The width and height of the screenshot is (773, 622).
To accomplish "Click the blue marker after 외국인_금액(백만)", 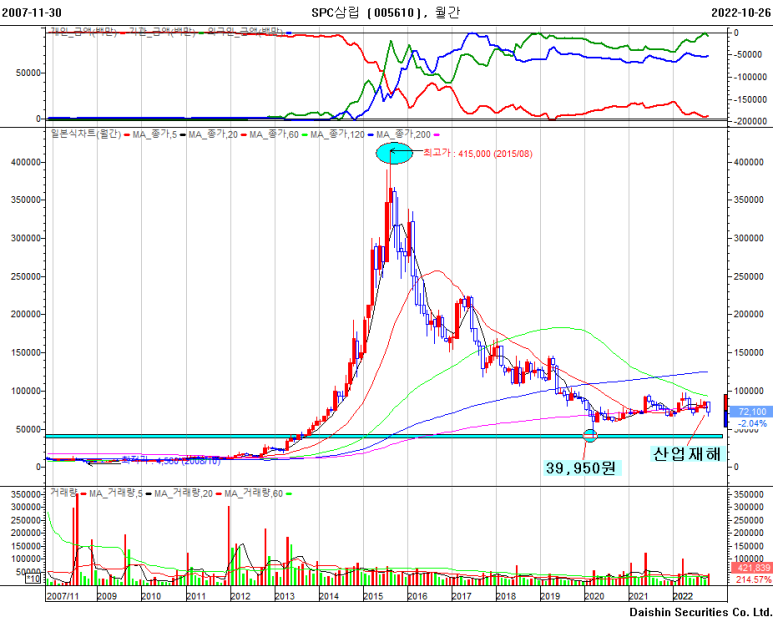I will click(288, 33).
